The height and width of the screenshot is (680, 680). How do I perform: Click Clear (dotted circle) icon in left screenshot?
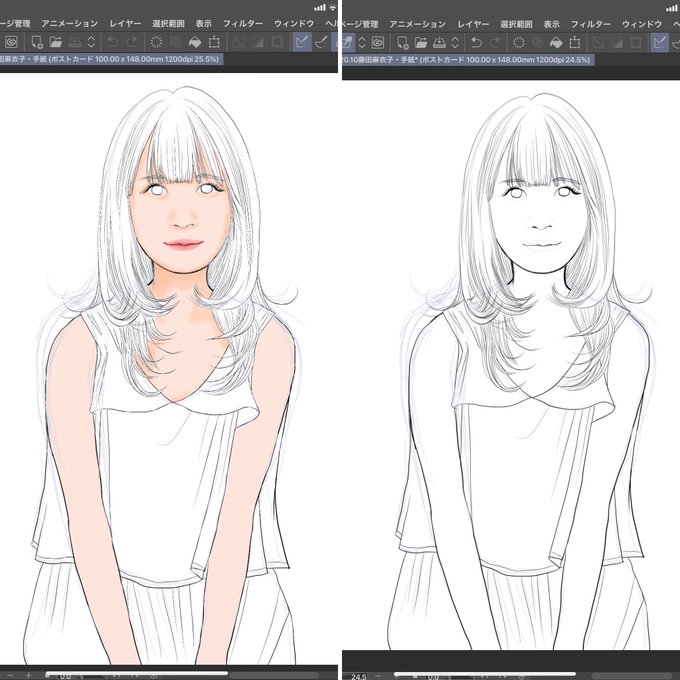click(156, 42)
